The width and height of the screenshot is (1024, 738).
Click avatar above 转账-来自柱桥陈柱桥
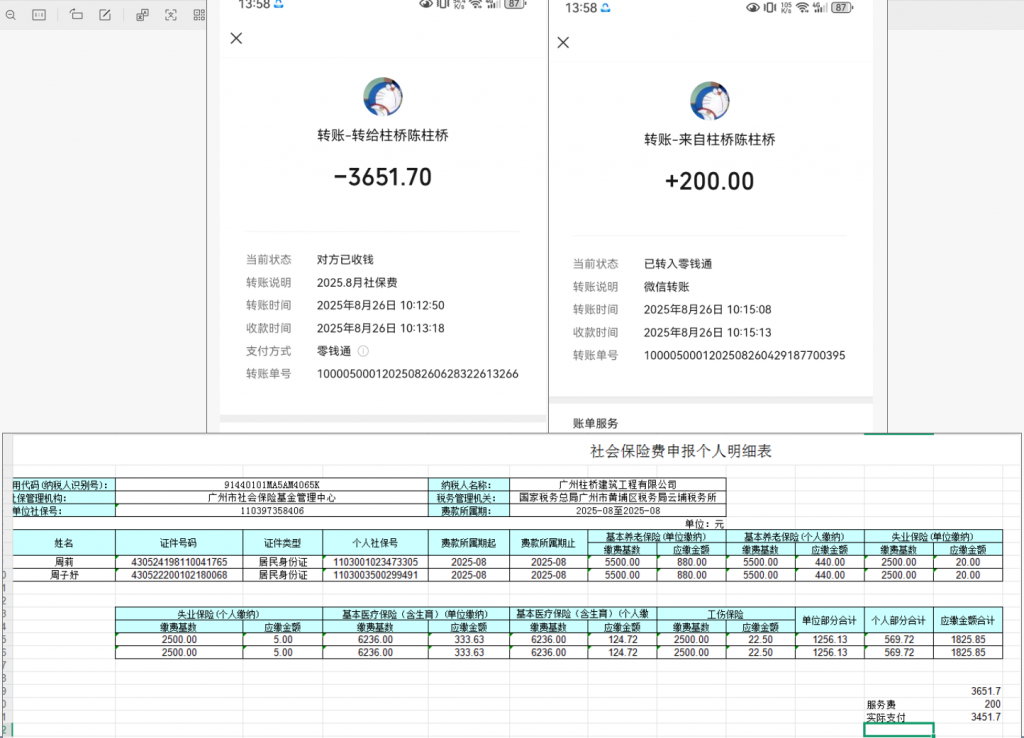[x=710, y=101]
